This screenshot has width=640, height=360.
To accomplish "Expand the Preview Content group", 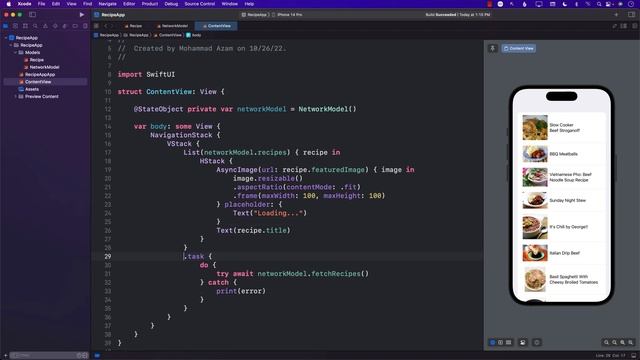I will click(16, 96).
